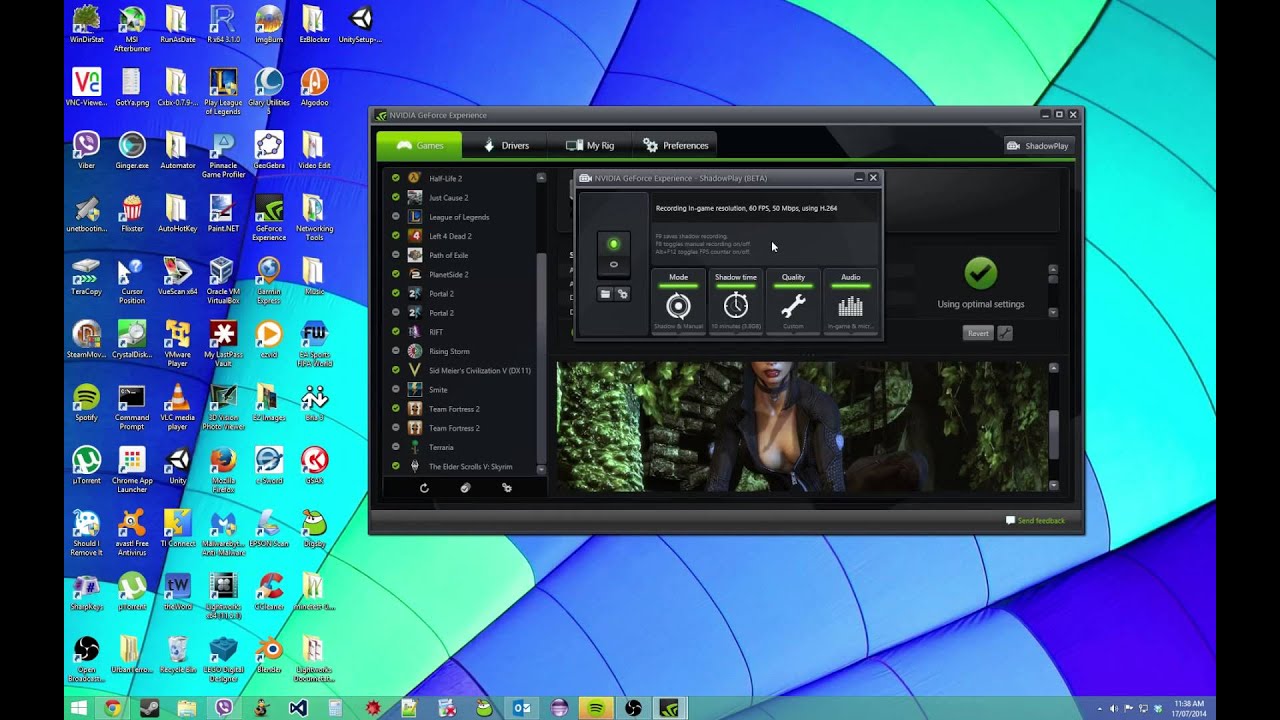Open Recycle Bin on desktop
Image resolution: width=1280 pixels, height=720 pixels.
(177, 654)
